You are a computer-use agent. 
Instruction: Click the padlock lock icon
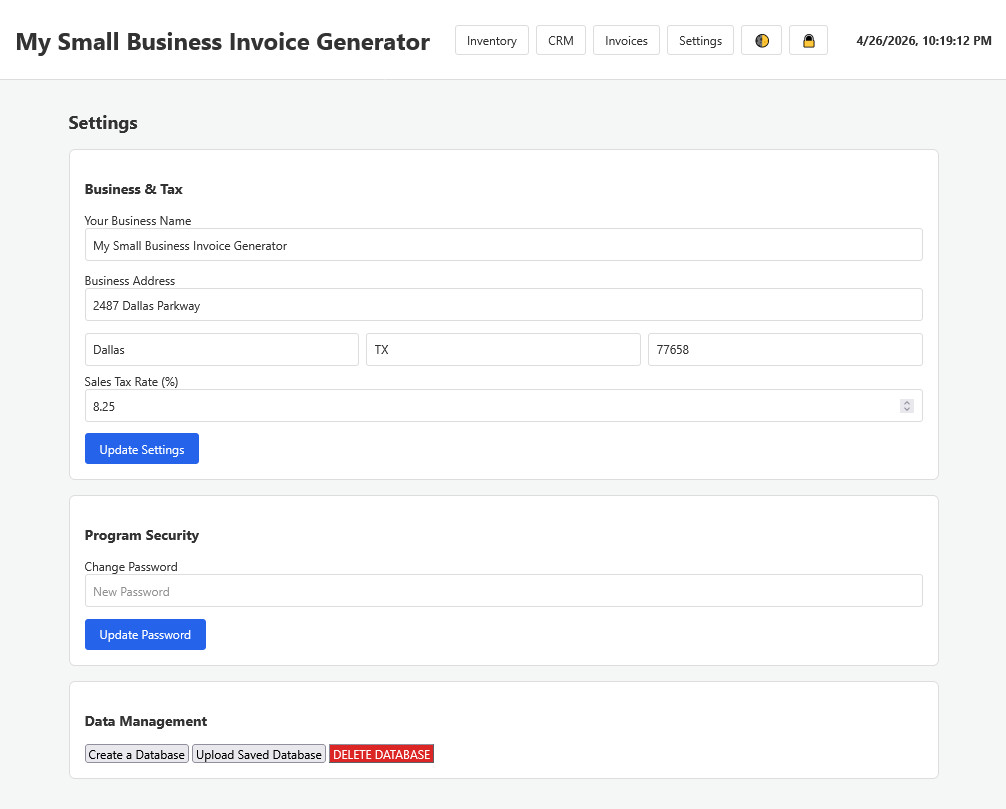[808, 40]
